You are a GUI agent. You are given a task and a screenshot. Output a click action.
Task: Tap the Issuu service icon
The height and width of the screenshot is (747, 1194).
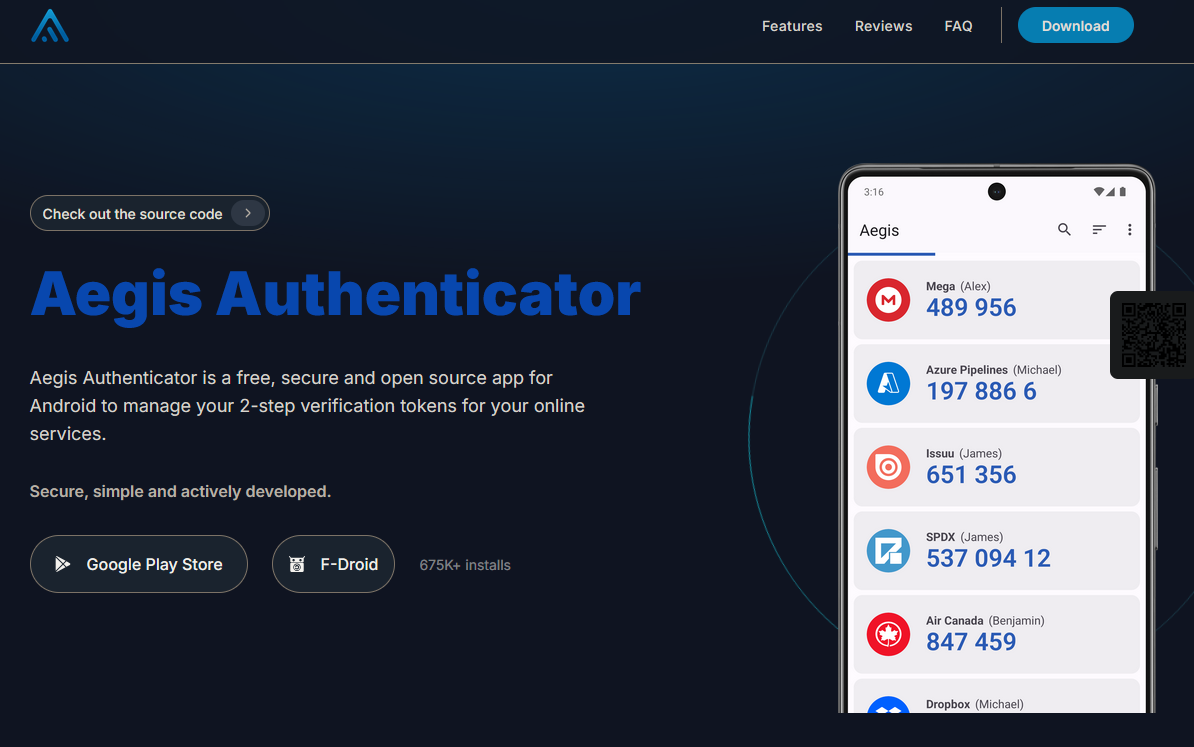888,467
